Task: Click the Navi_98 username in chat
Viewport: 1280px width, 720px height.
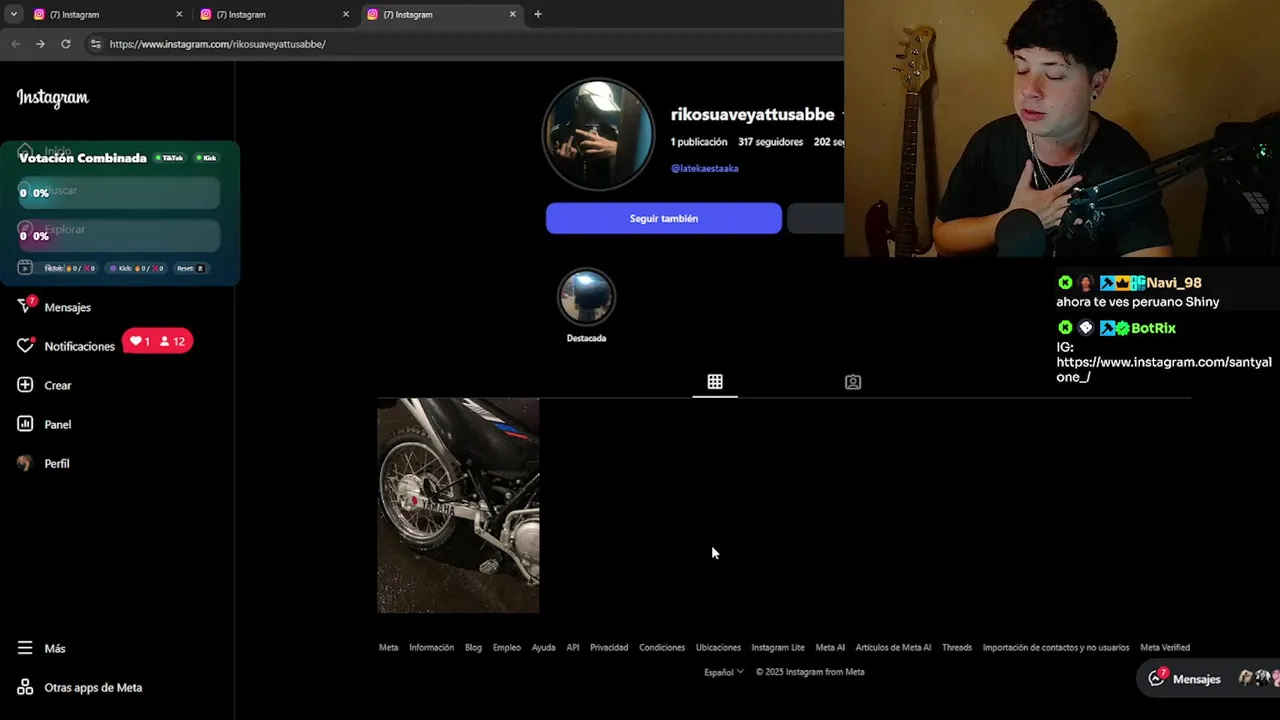Action: pyautogui.click(x=1174, y=283)
